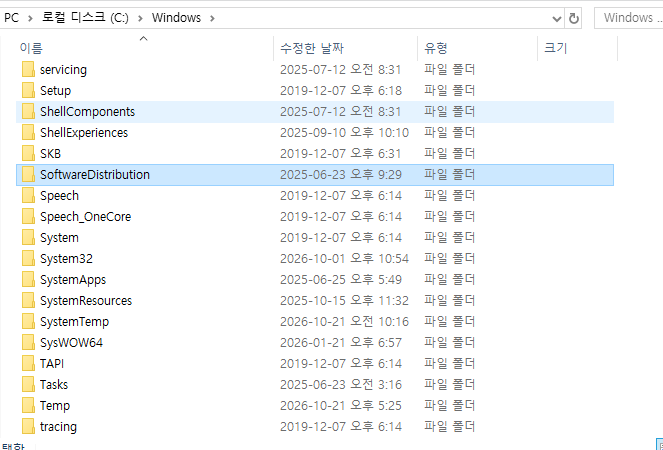Click the ShellExperiences folder icon
The width and height of the screenshot is (663, 450).
point(28,132)
